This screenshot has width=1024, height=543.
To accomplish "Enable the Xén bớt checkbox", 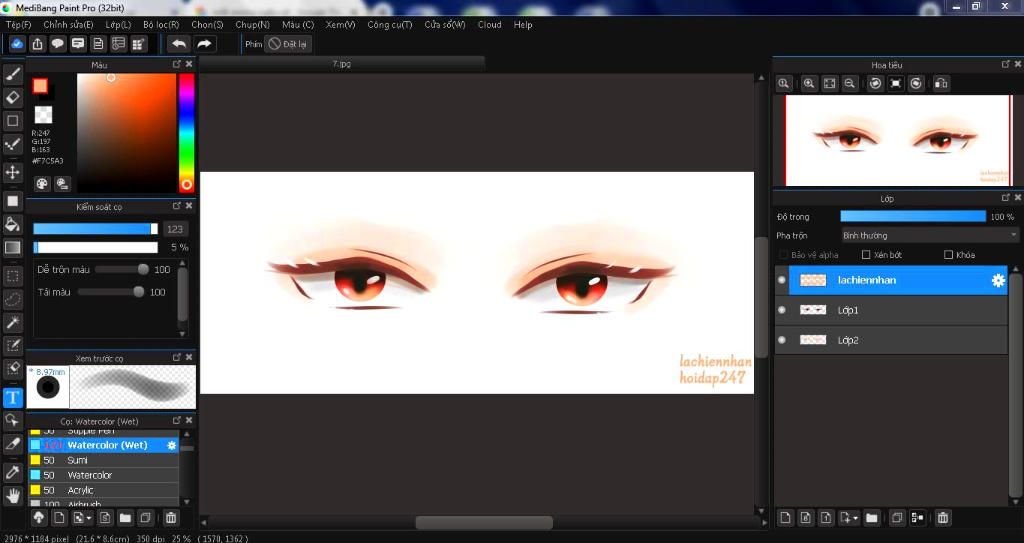I will coord(866,255).
